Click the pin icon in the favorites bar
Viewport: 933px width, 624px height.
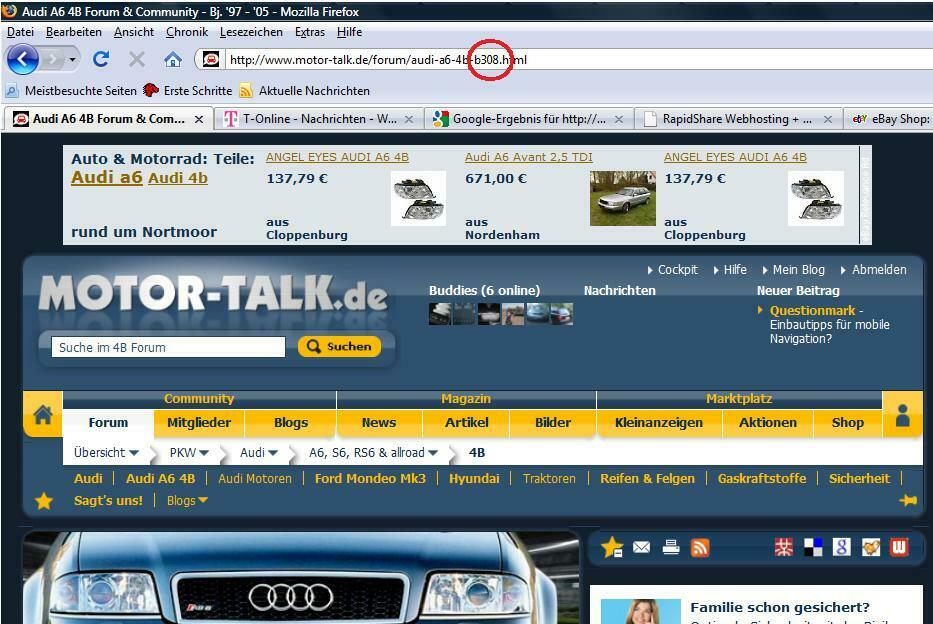point(908,501)
